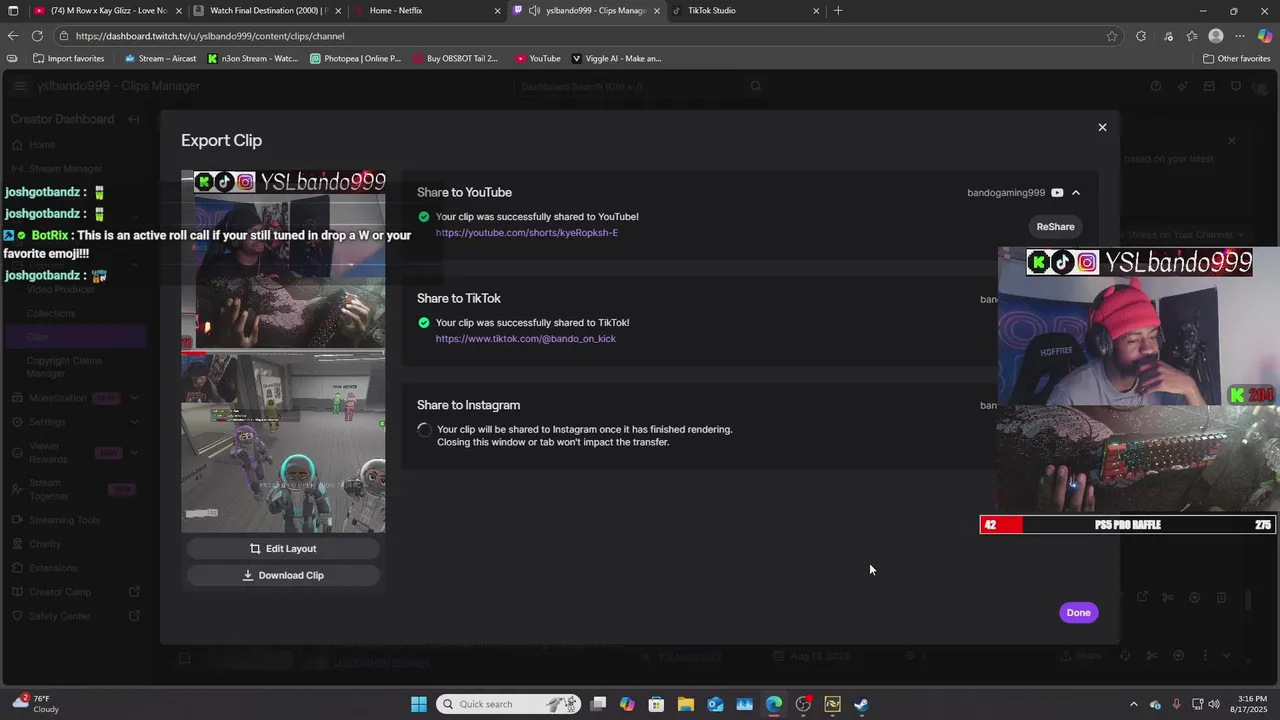Open Microsoft Edge from taskbar
This screenshot has height=720, width=1280.
coord(774,704)
